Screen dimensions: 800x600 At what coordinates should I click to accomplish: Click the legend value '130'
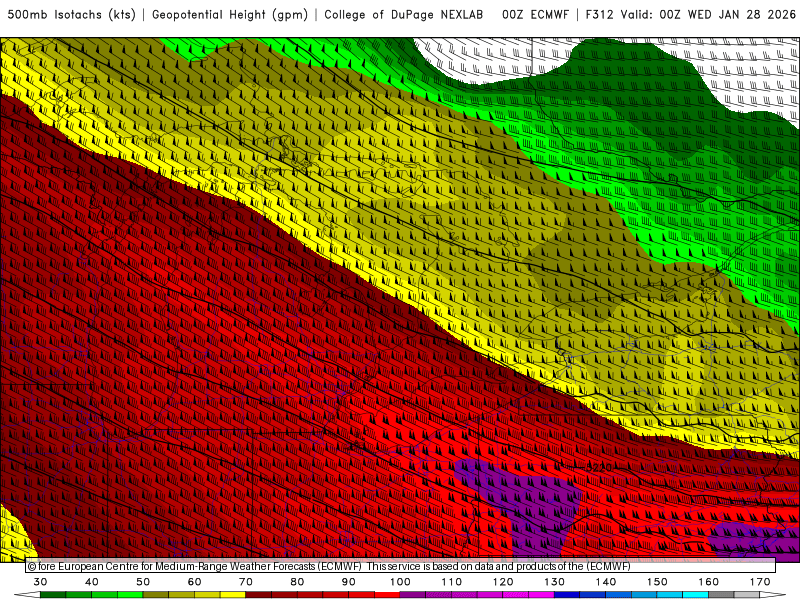tap(555, 582)
